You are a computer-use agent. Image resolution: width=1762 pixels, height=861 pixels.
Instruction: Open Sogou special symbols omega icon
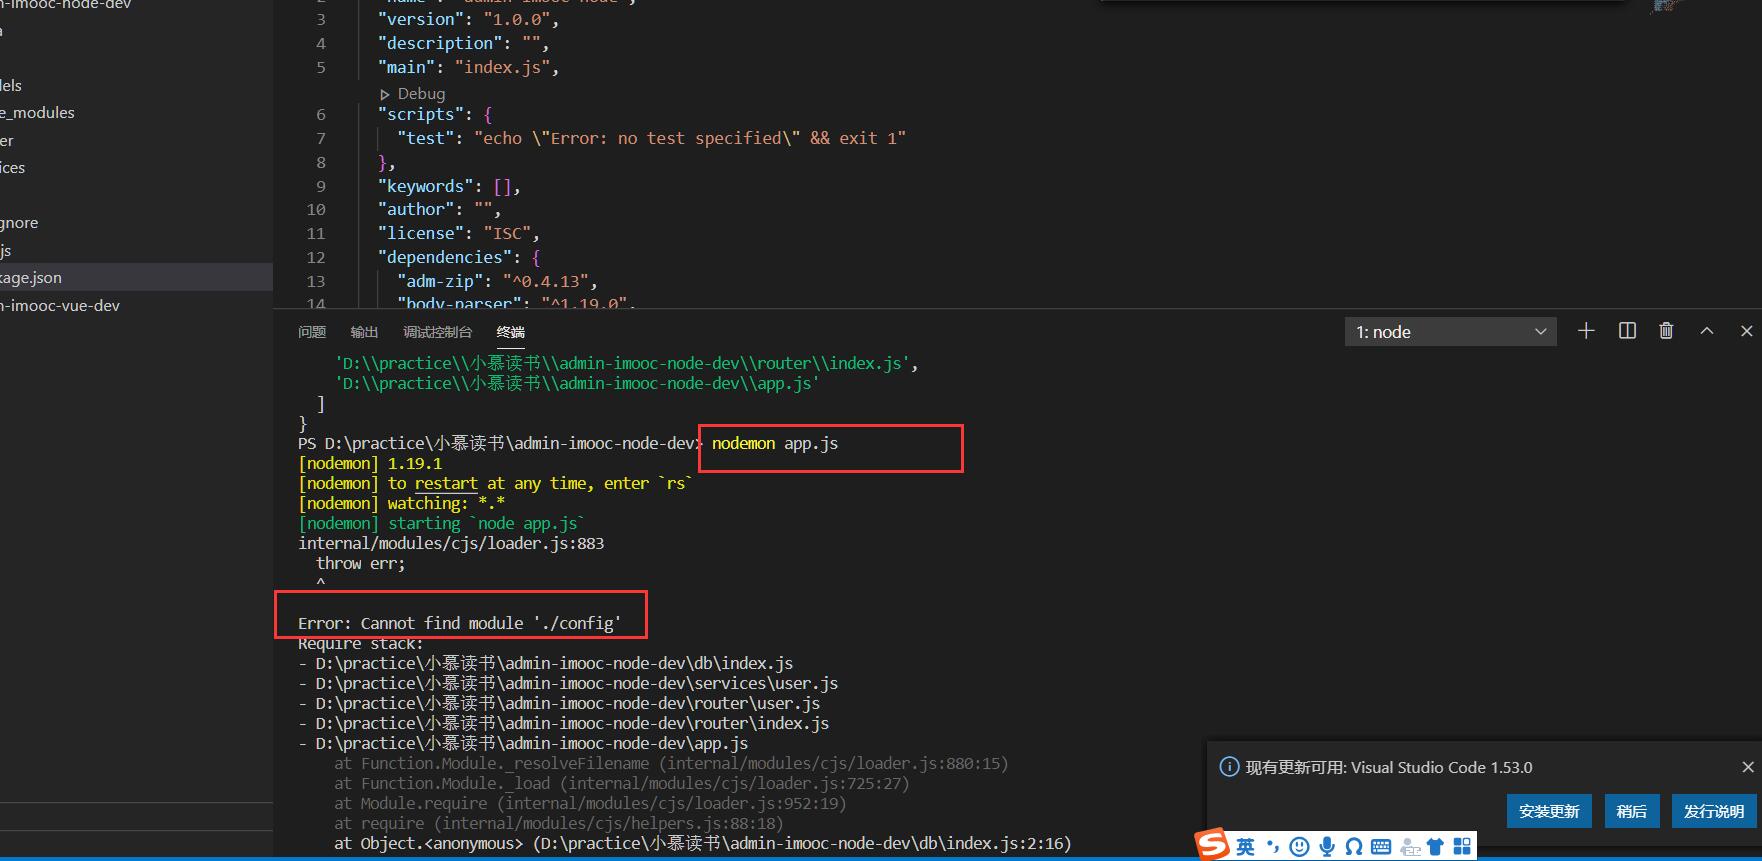(x=1353, y=847)
